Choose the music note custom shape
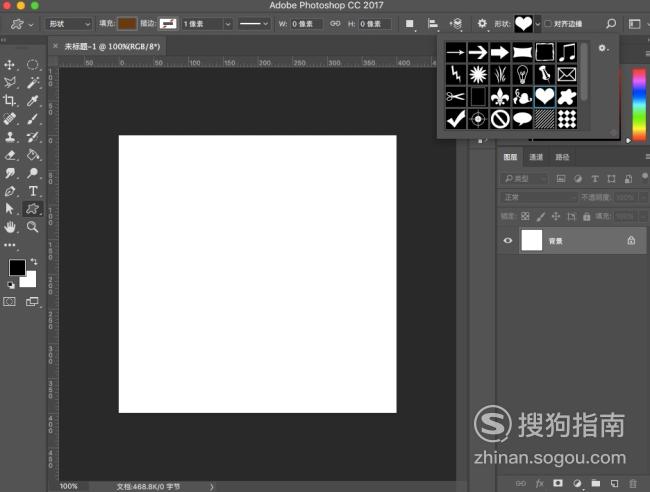Image resolution: width=650 pixels, height=492 pixels. click(x=567, y=52)
